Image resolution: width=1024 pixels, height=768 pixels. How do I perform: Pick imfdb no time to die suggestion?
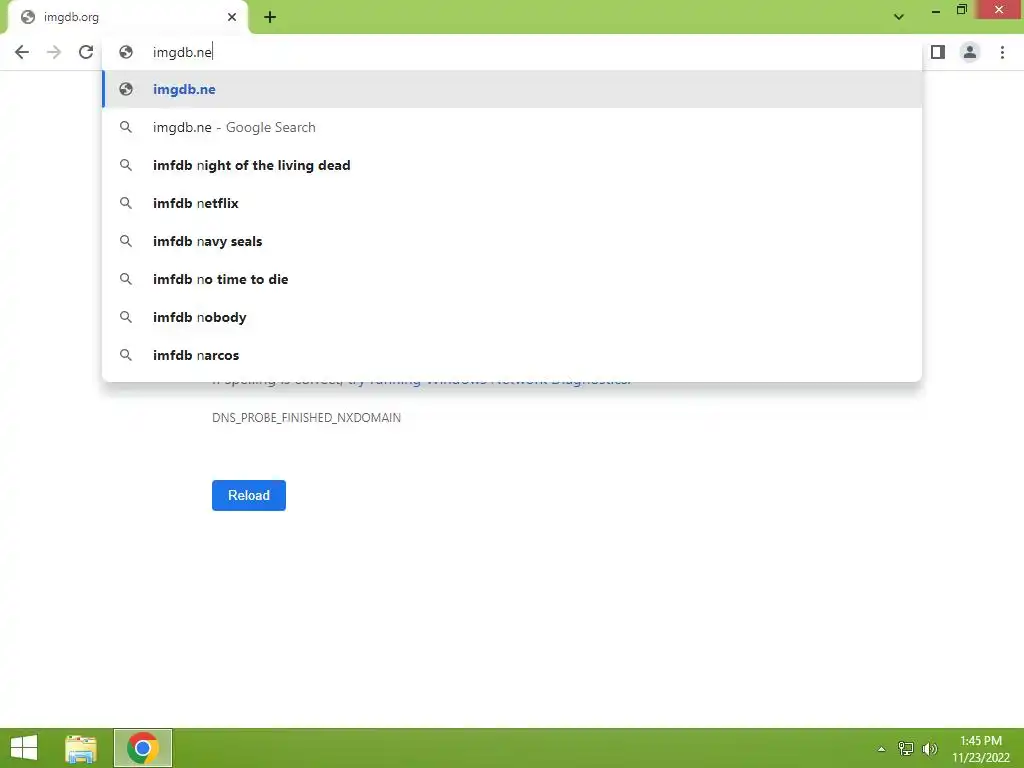512,279
